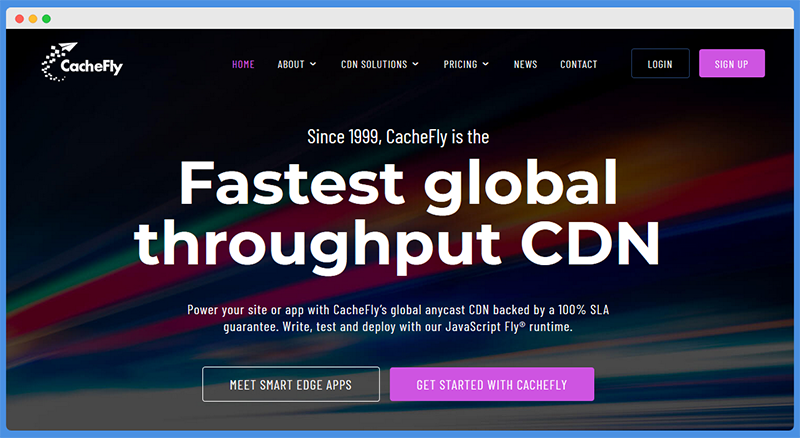
Task: Click the 'Power your site or app' paragraph
Action: point(398,318)
